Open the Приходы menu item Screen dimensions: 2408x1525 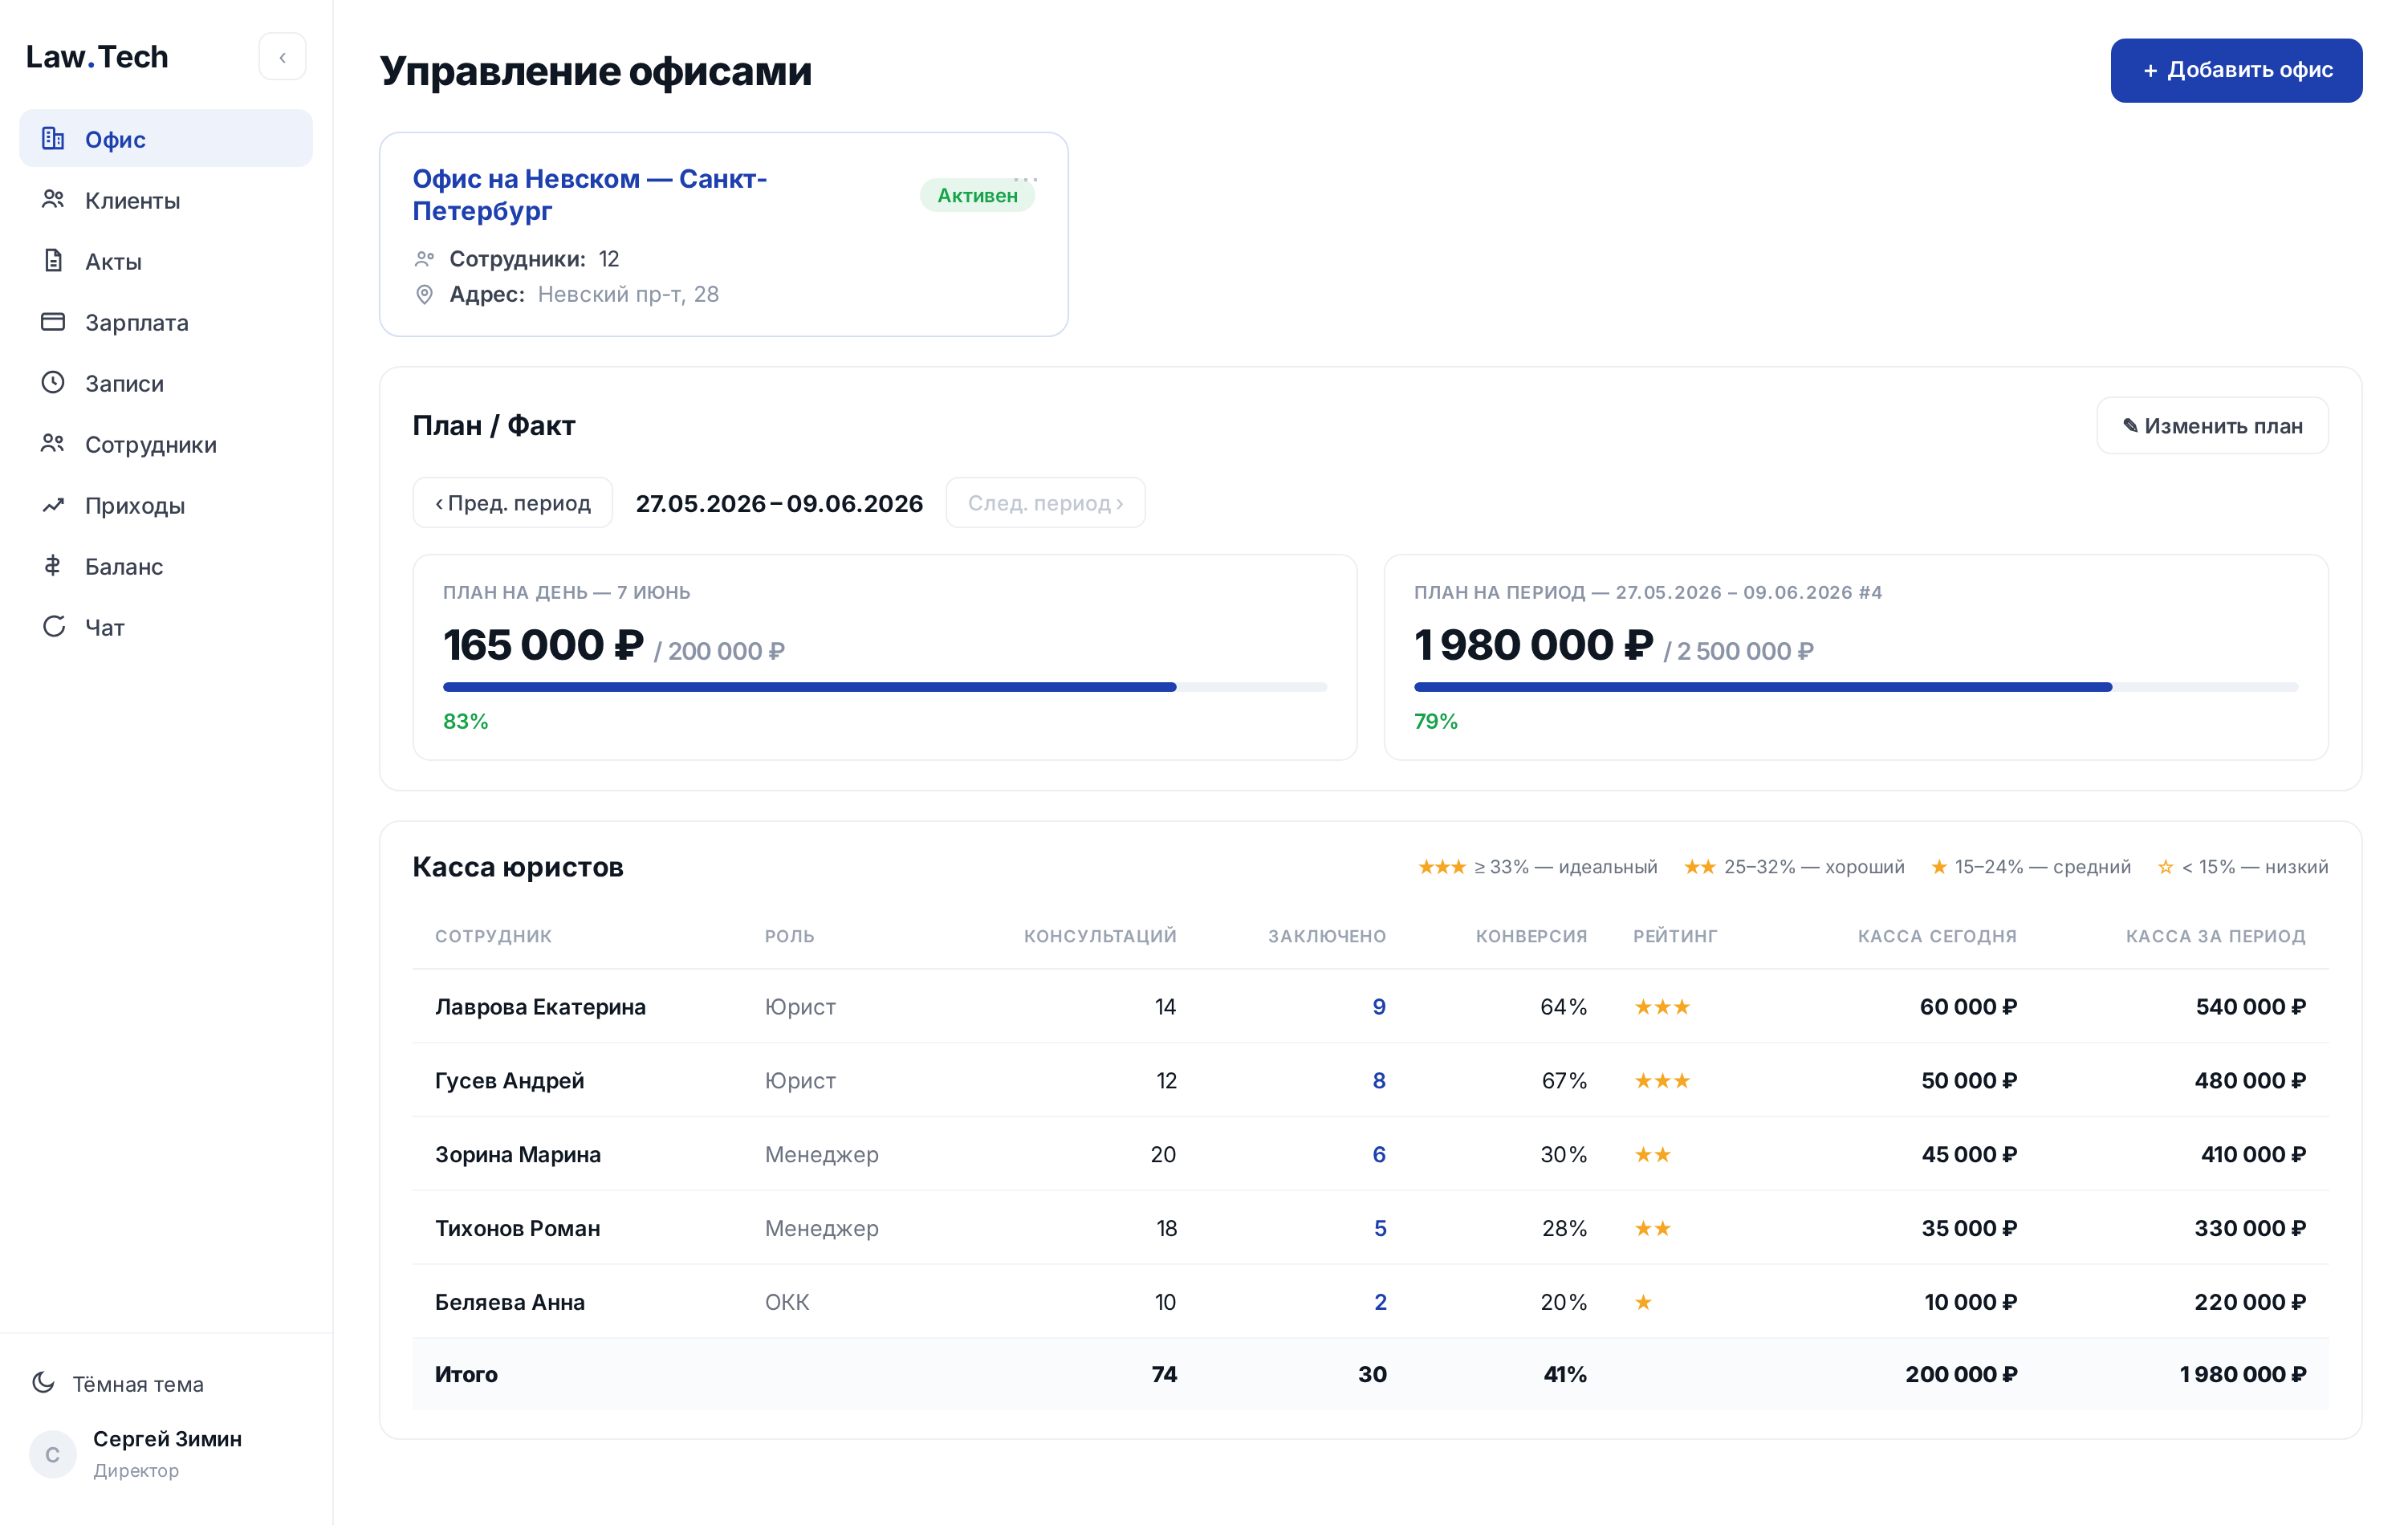point(166,505)
